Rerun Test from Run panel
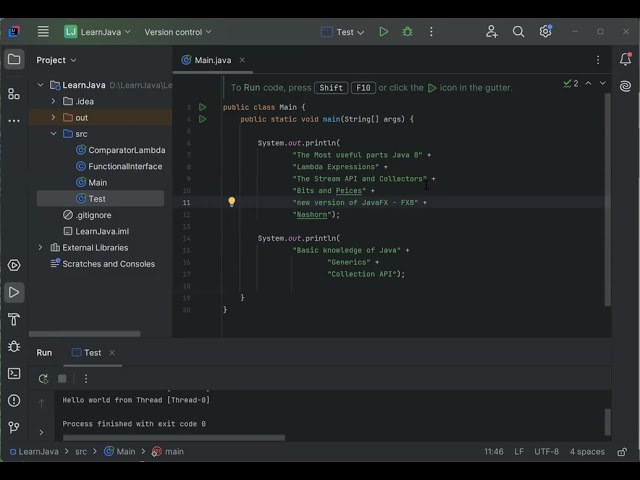The width and height of the screenshot is (640, 480). [x=43, y=379]
